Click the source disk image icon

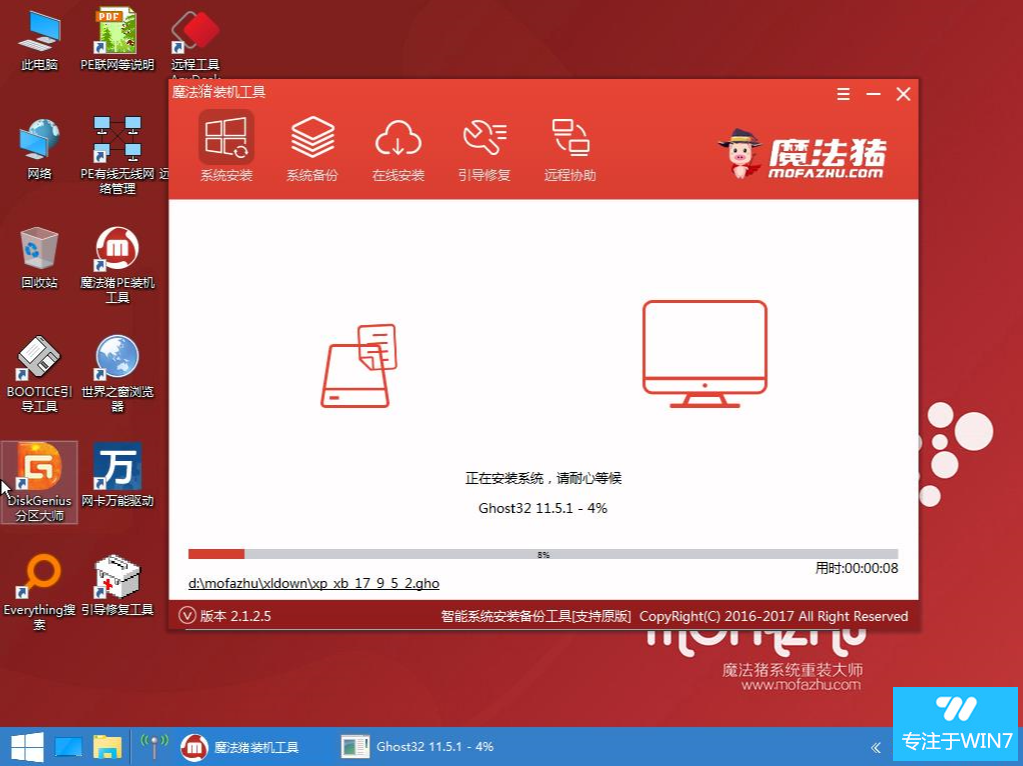click(x=359, y=365)
